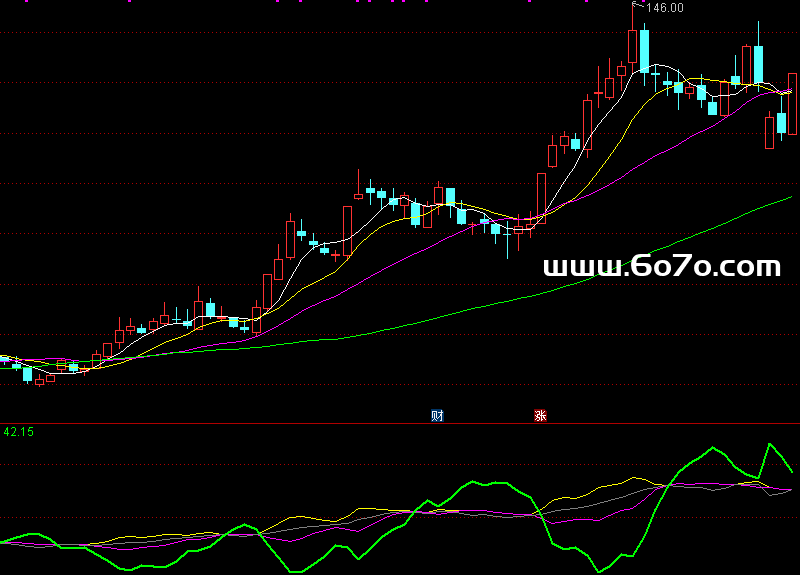Select the lowest cyan candlestick at the chart's far left

pyautogui.click(x=27, y=374)
